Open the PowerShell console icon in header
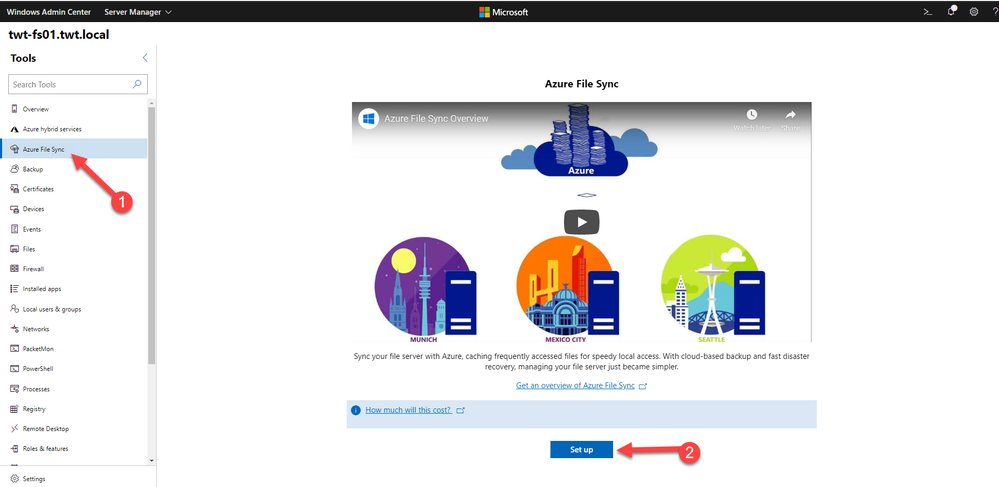Screen dimensions: 999x487 point(928,11)
